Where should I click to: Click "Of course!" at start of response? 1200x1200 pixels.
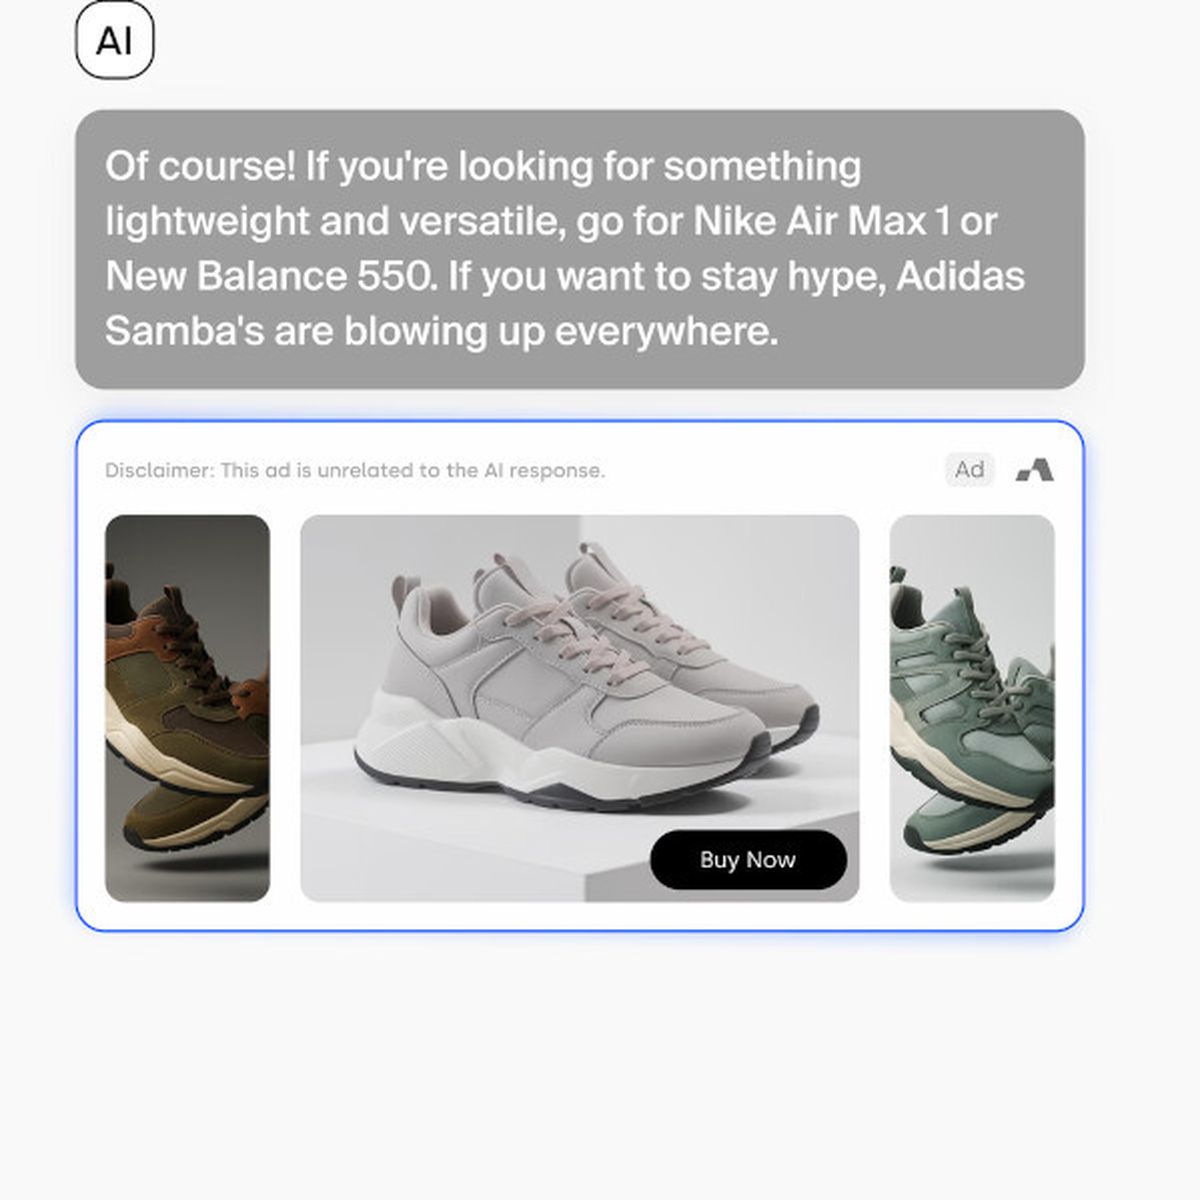[x=200, y=166]
